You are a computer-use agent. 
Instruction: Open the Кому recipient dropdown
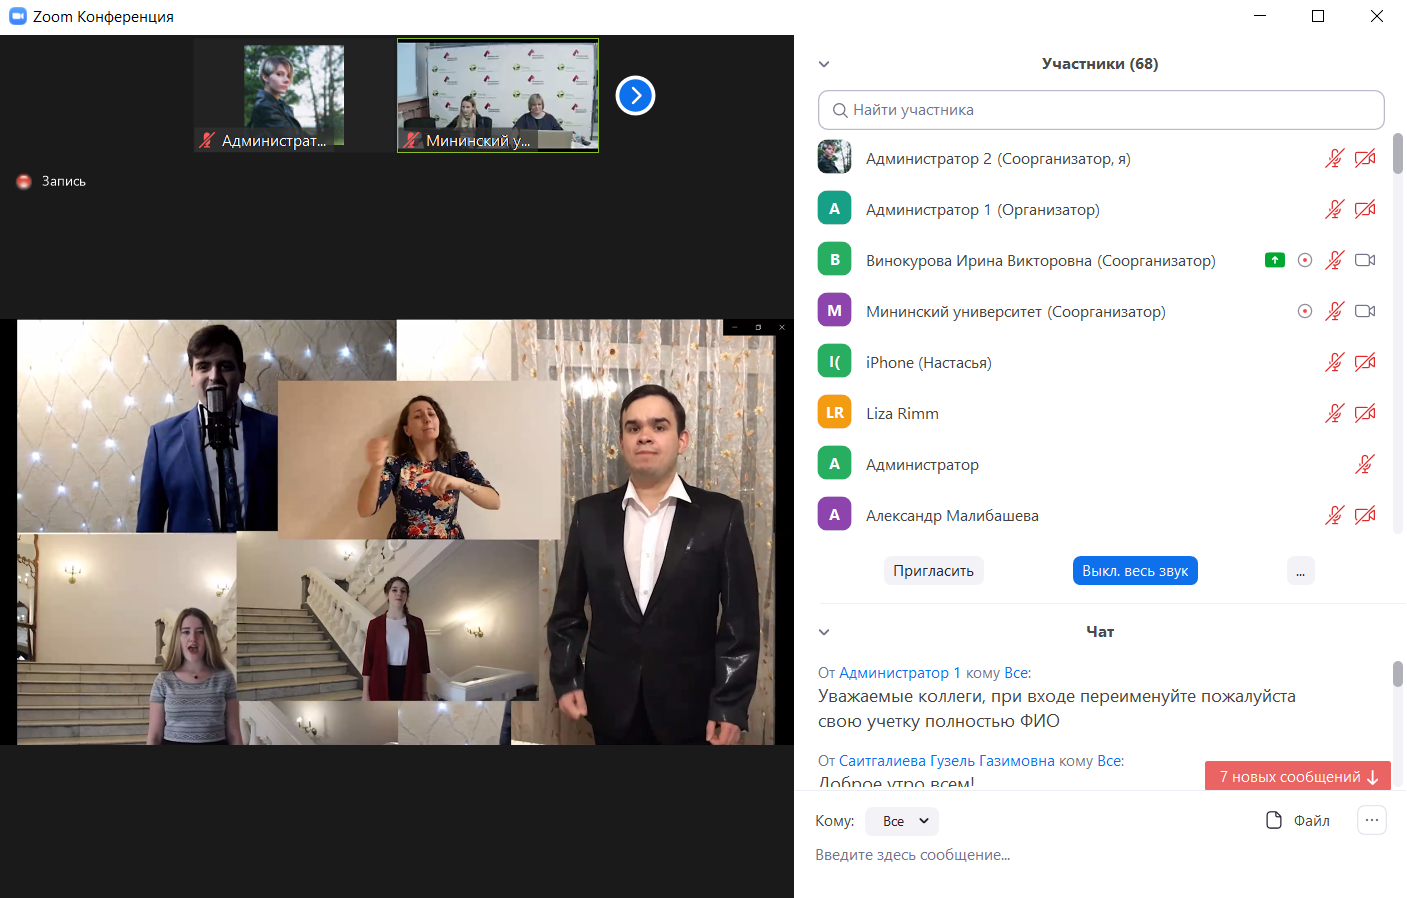[902, 821]
